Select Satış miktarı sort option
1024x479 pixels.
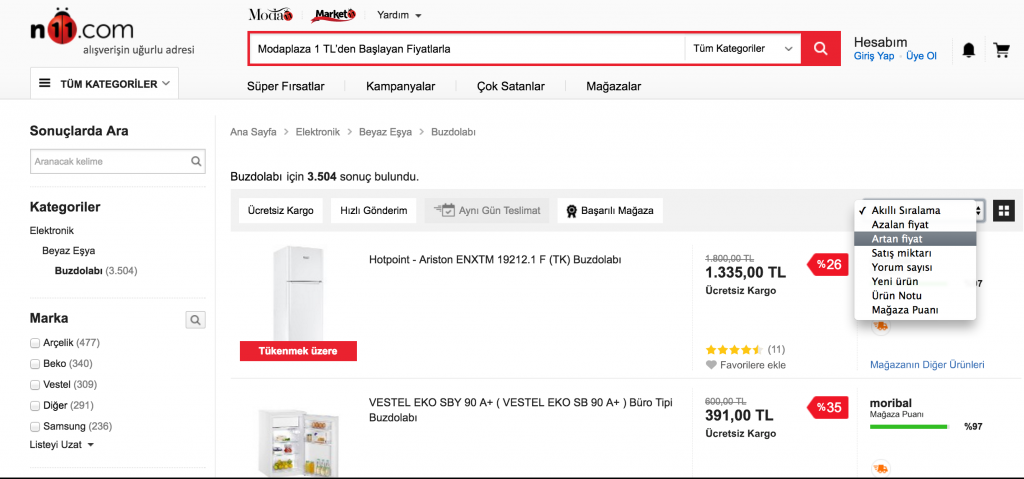915,253
